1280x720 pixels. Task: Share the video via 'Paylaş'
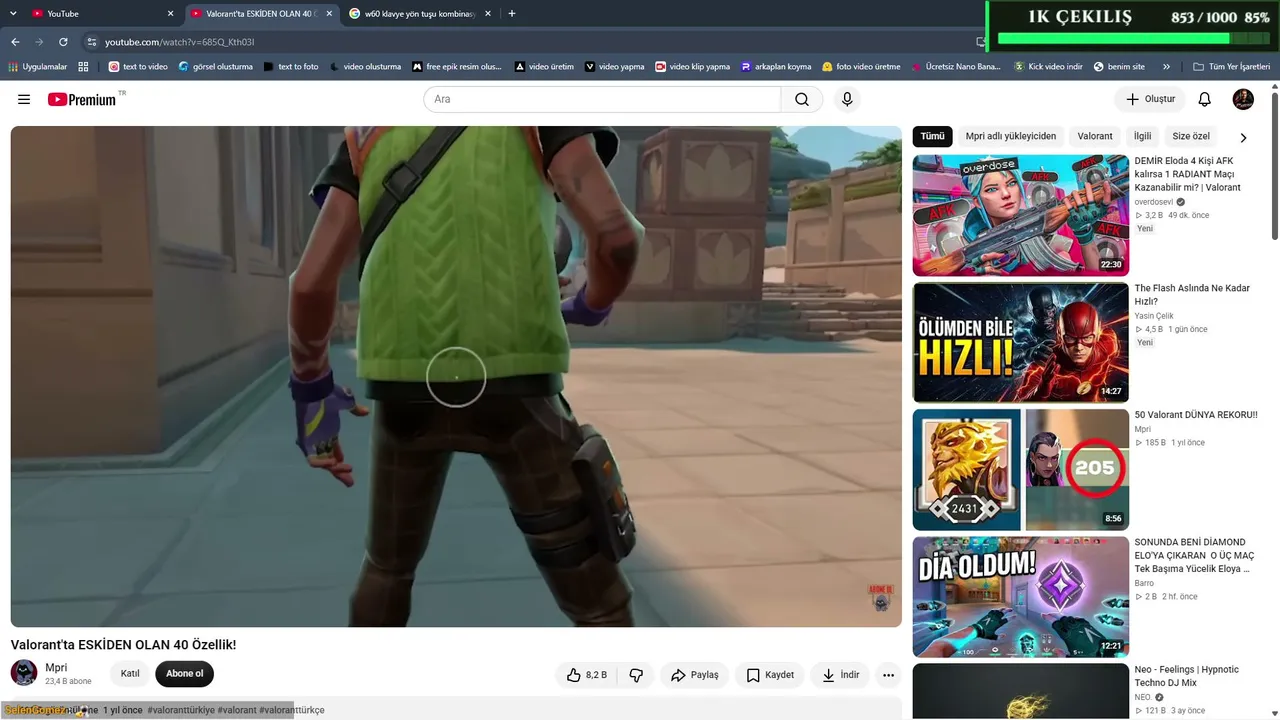click(695, 675)
